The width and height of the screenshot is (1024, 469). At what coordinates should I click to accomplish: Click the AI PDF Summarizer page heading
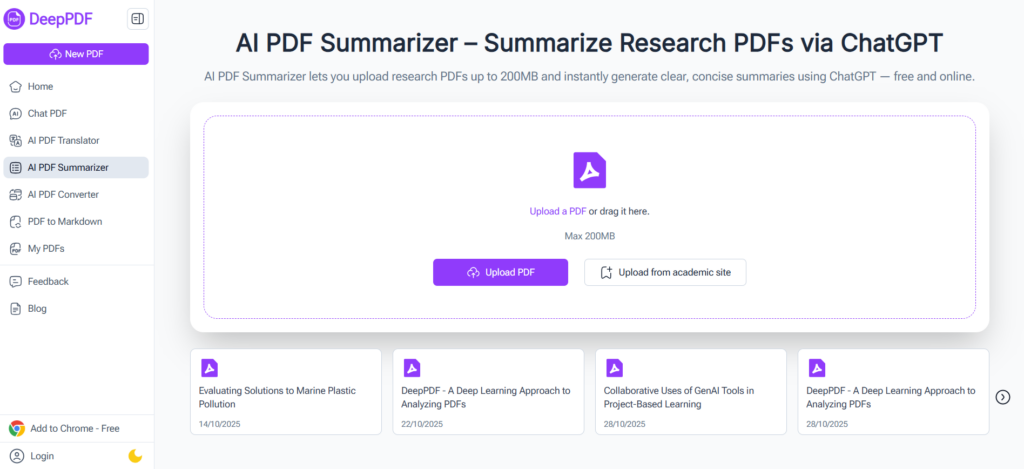[589, 43]
